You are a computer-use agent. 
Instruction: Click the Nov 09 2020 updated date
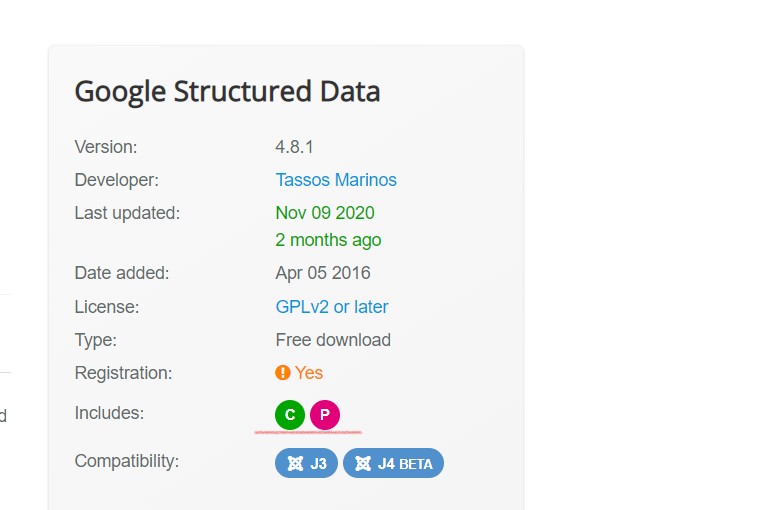click(x=325, y=213)
